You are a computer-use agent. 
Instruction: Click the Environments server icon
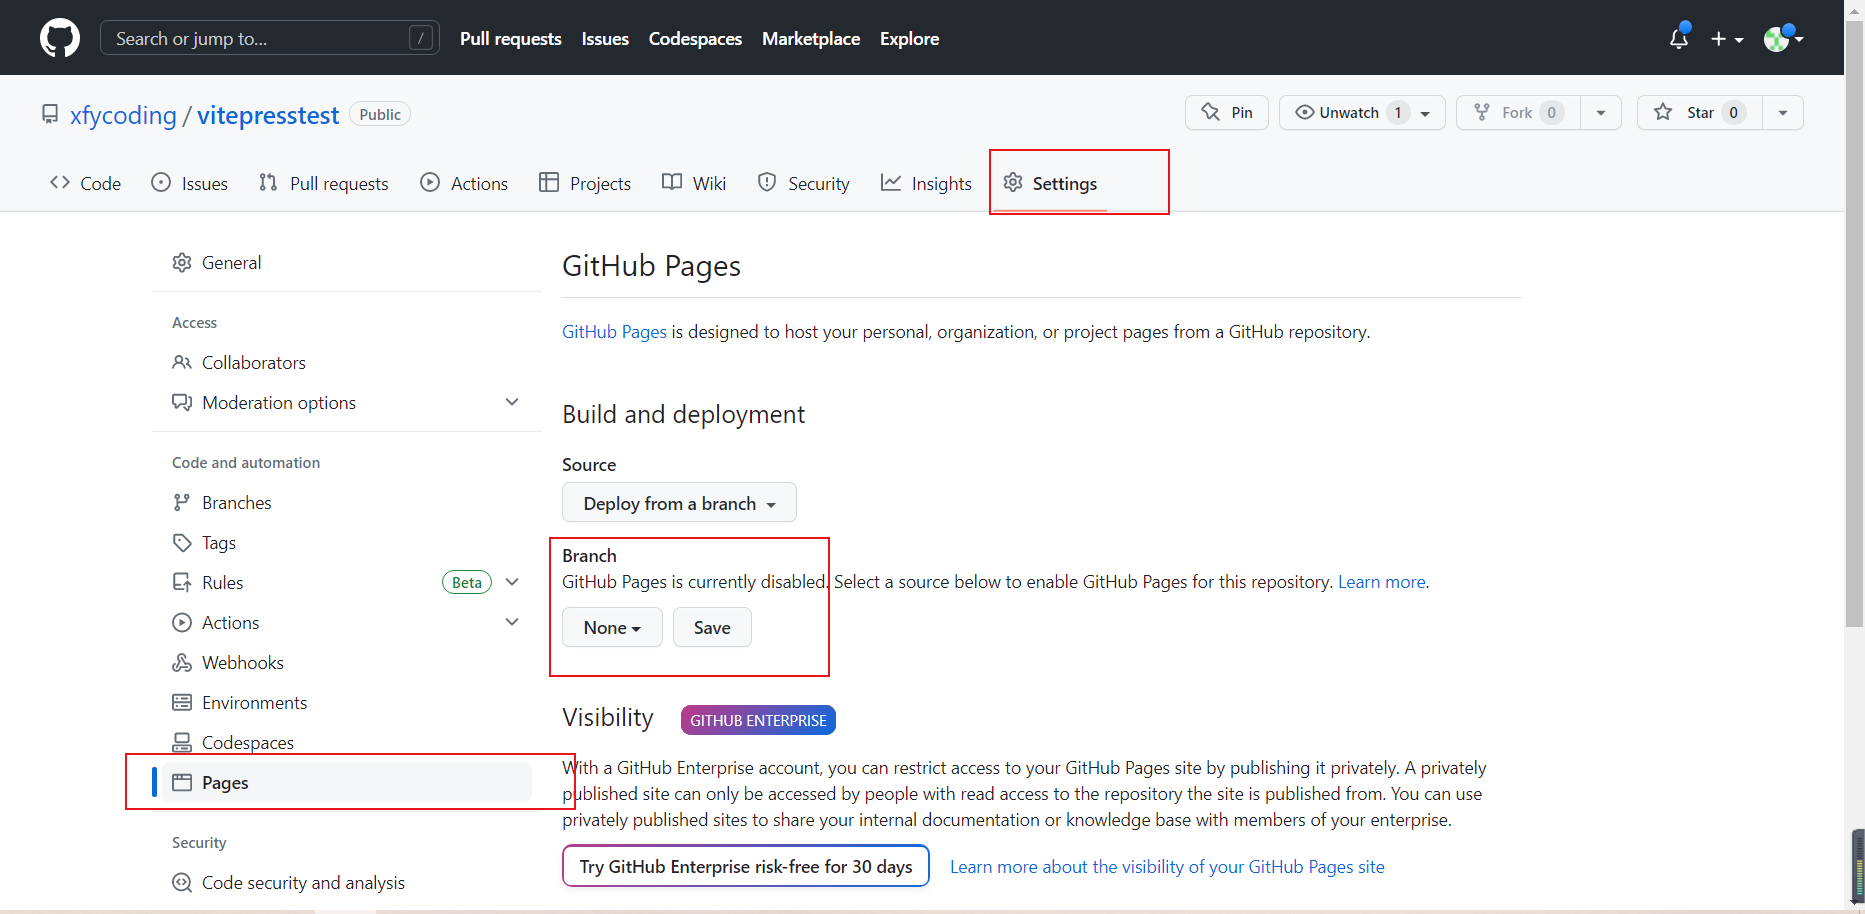coord(182,702)
